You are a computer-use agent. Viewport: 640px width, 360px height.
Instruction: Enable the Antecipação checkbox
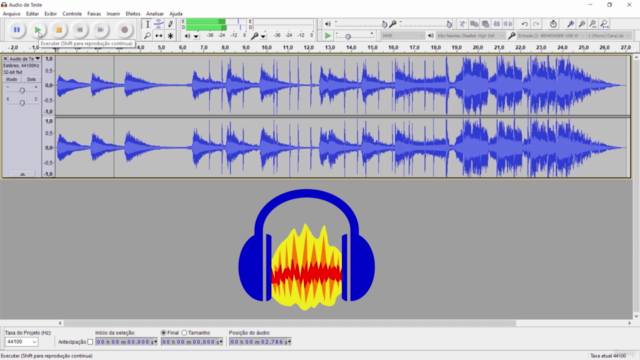click(90, 342)
